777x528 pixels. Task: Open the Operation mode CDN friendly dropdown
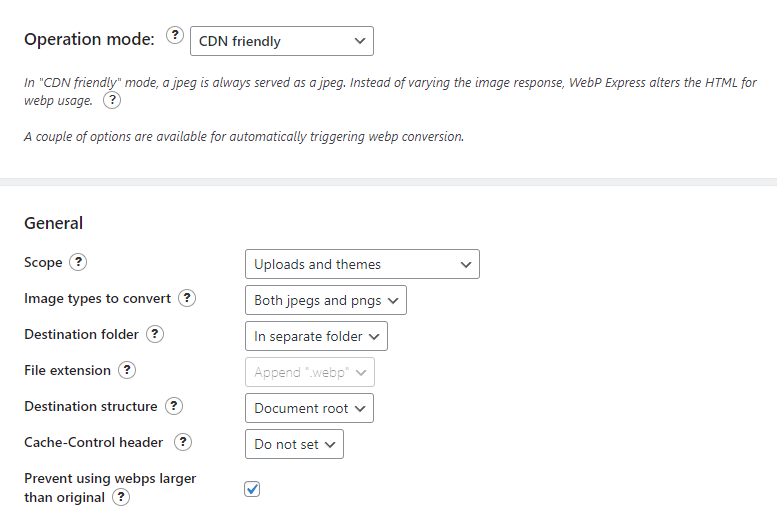point(282,41)
